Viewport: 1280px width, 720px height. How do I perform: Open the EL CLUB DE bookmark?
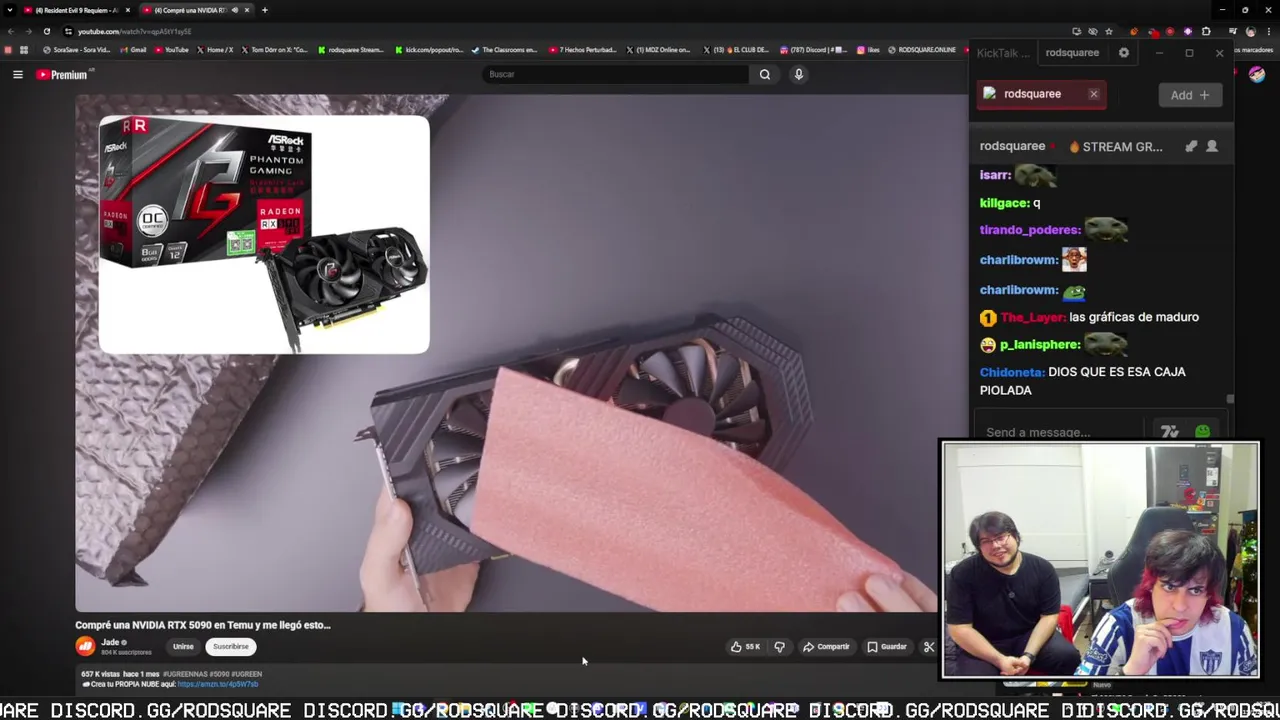click(737, 50)
